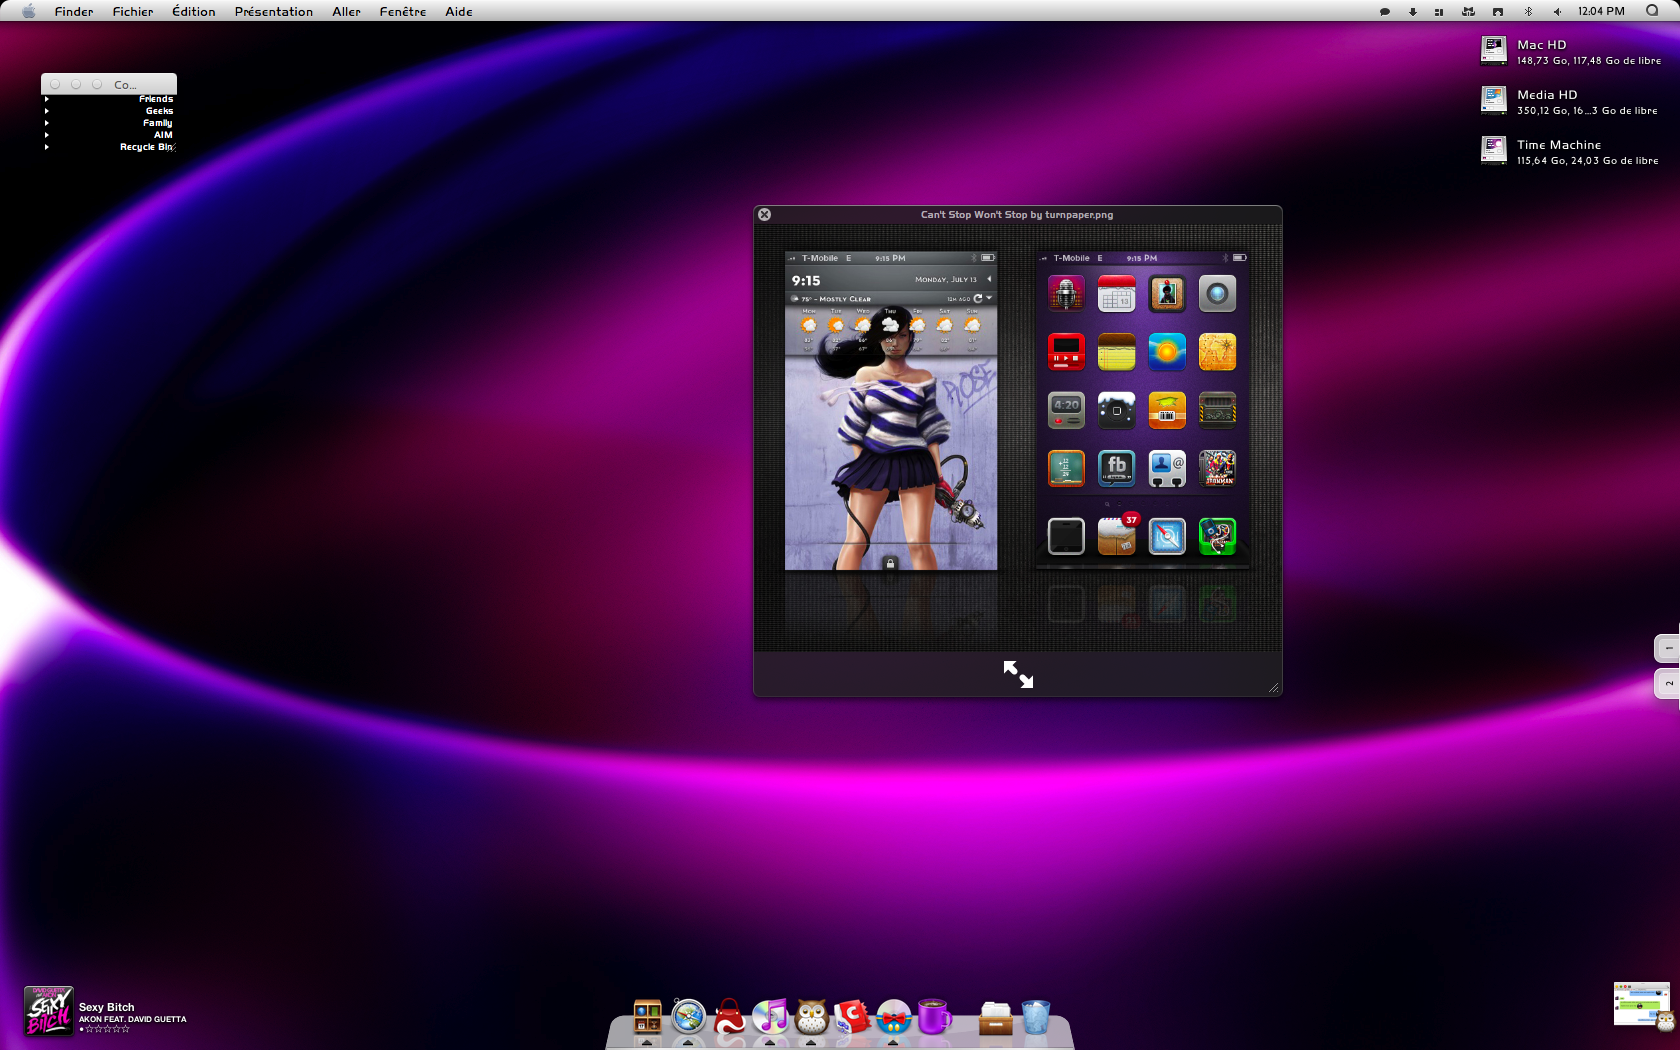This screenshot has height=1050, width=1680.
Task: Open the bow tie disc app in Dock
Action: pyautogui.click(x=893, y=1017)
